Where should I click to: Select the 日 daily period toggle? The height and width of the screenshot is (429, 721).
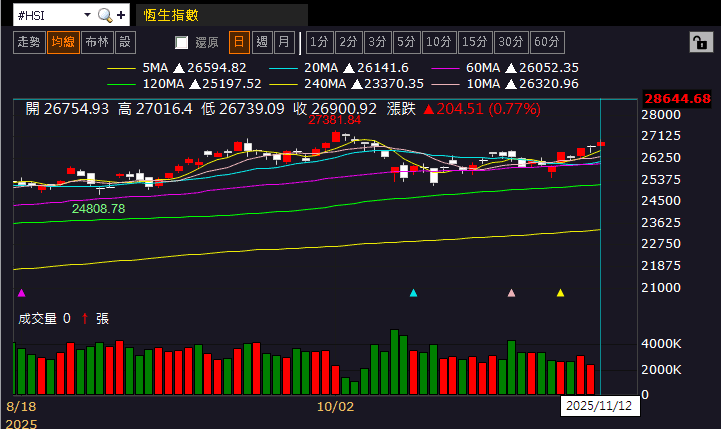pos(239,42)
